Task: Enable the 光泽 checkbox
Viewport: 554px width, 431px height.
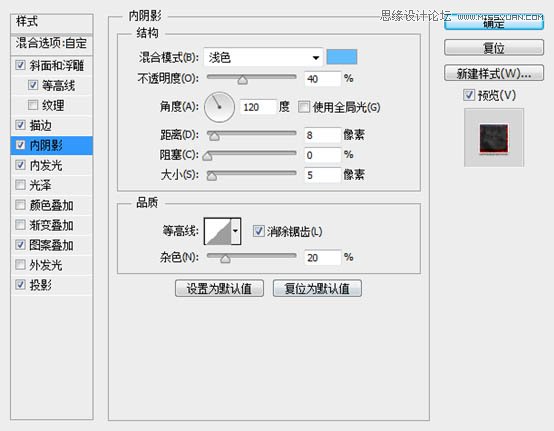Action: tap(20, 185)
